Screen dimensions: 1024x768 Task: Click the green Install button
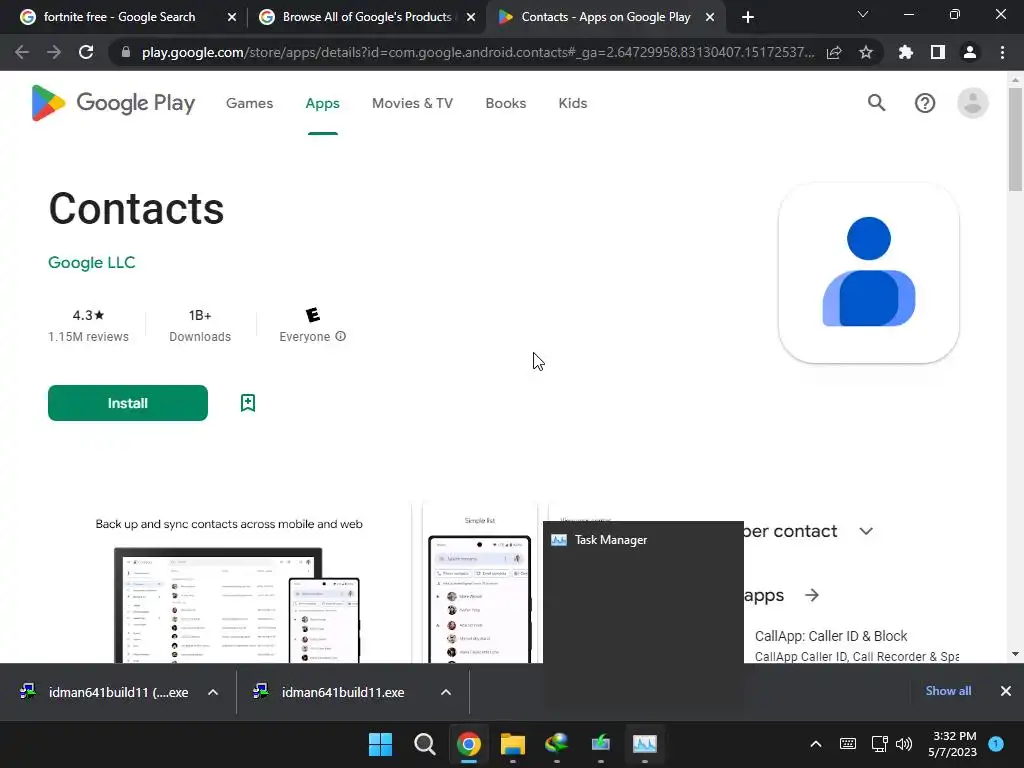[x=128, y=403]
